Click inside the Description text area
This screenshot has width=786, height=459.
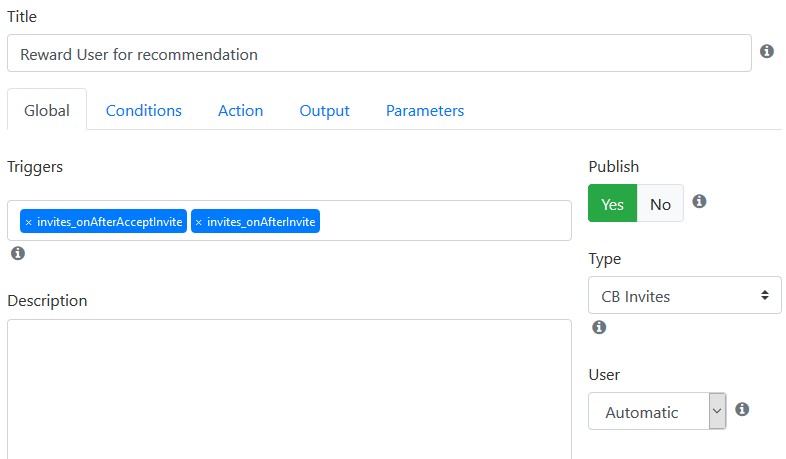289,389
